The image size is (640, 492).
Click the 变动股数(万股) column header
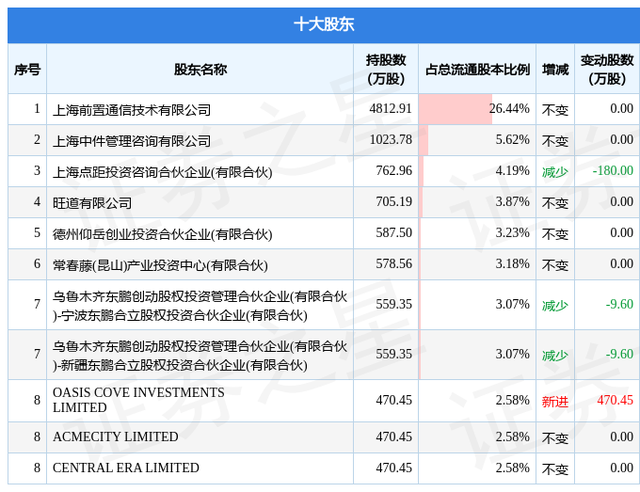point(607,69)
